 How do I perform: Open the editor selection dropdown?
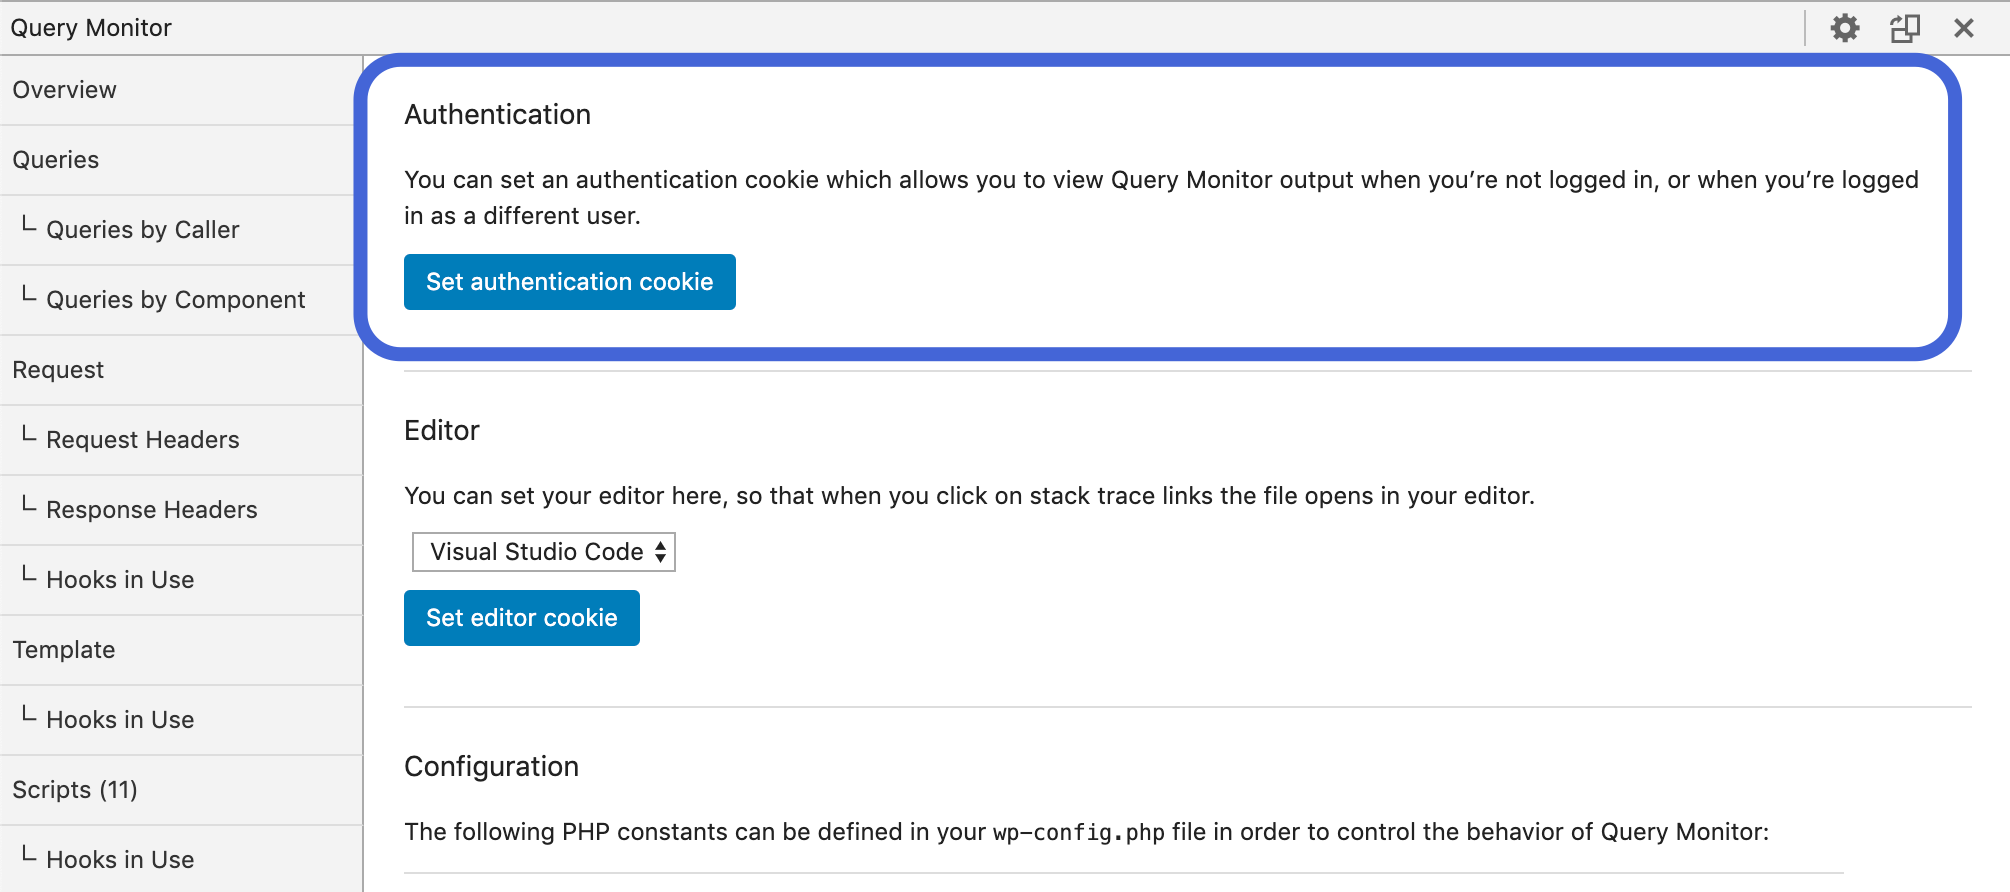(x=543, y=551)
